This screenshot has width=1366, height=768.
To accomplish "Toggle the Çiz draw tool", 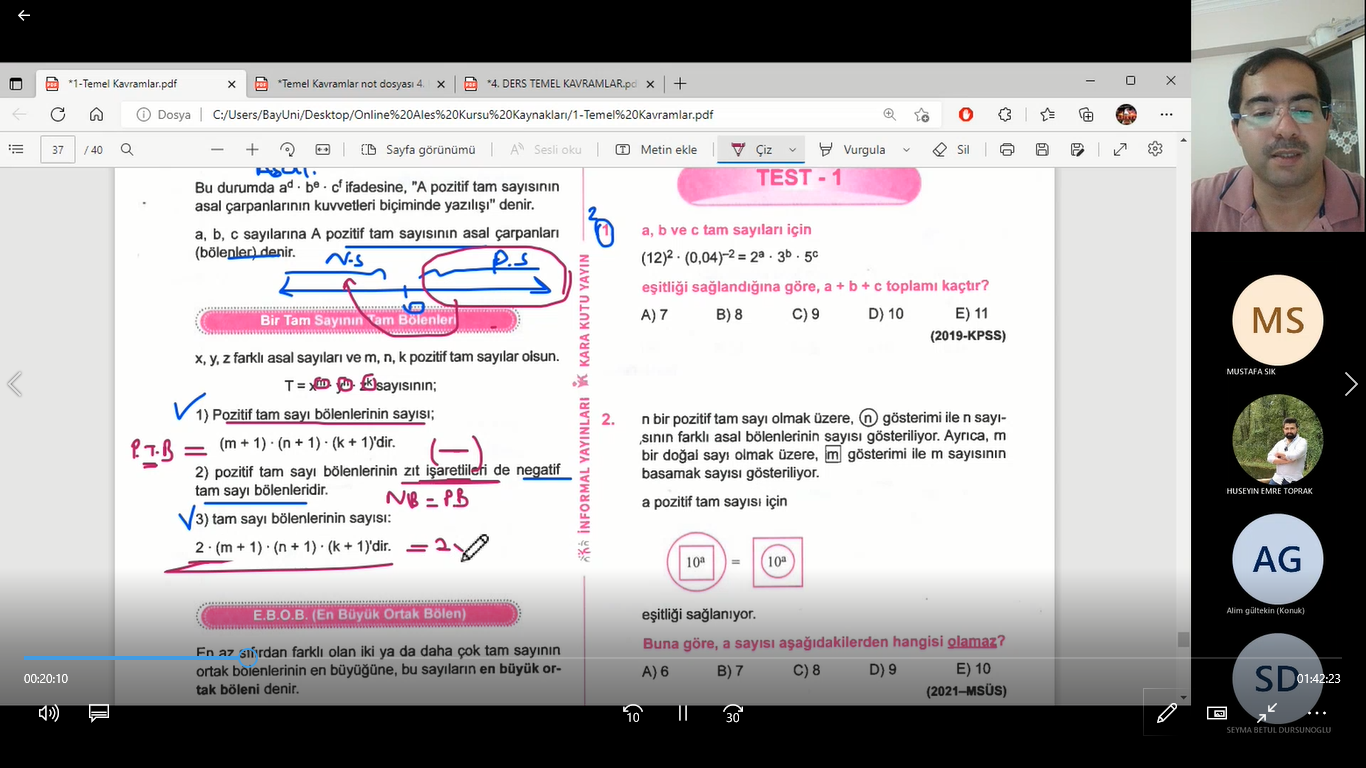I will coord(752,149).
